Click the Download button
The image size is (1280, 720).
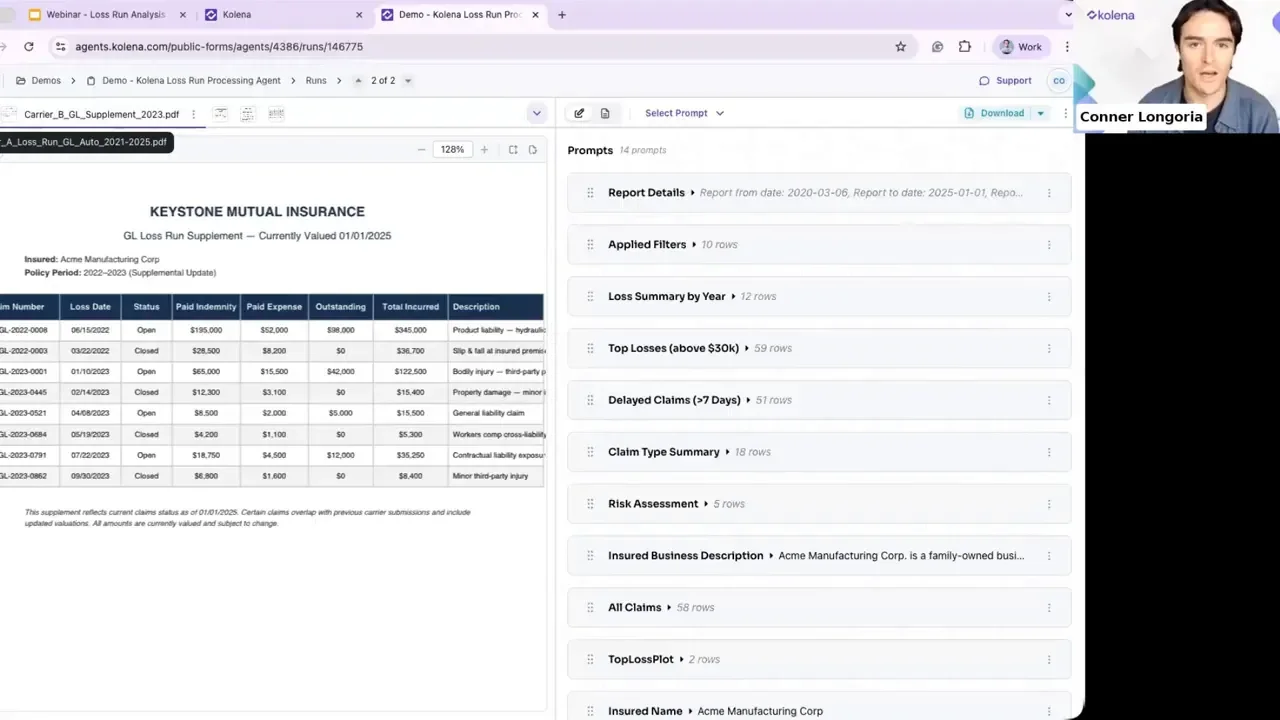[996, 113]
